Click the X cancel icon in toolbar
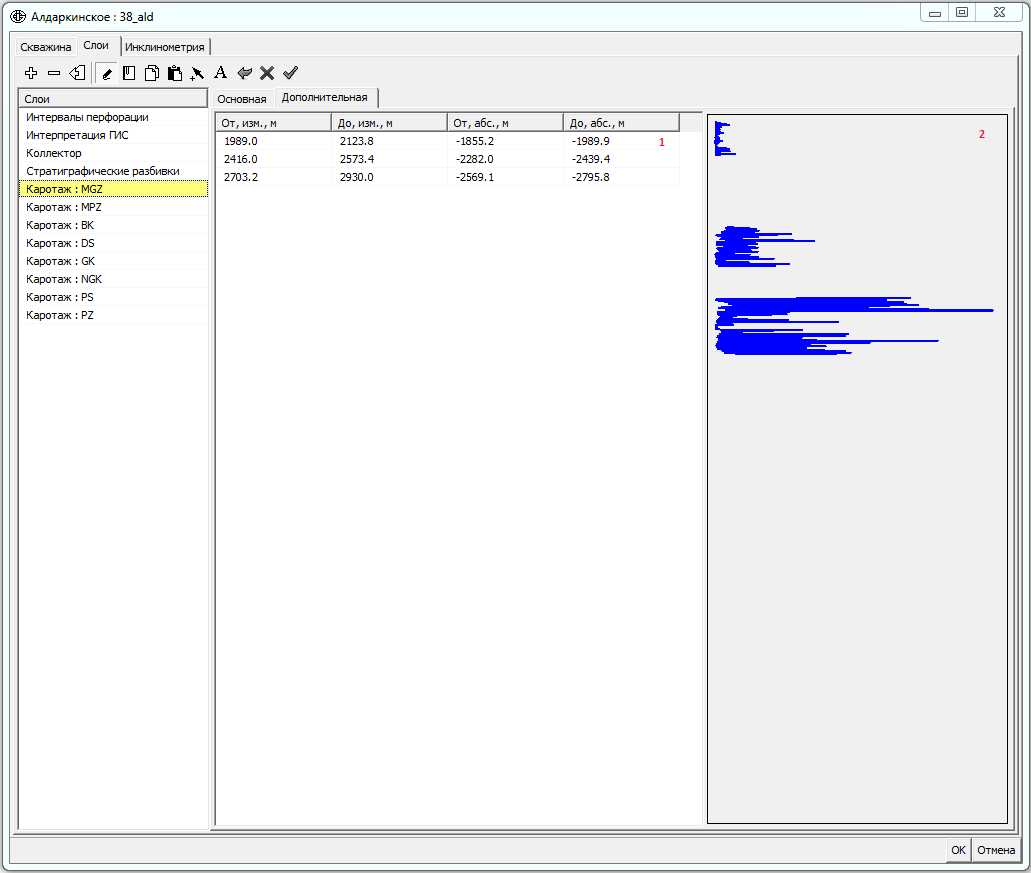 (x=267, y=73)
